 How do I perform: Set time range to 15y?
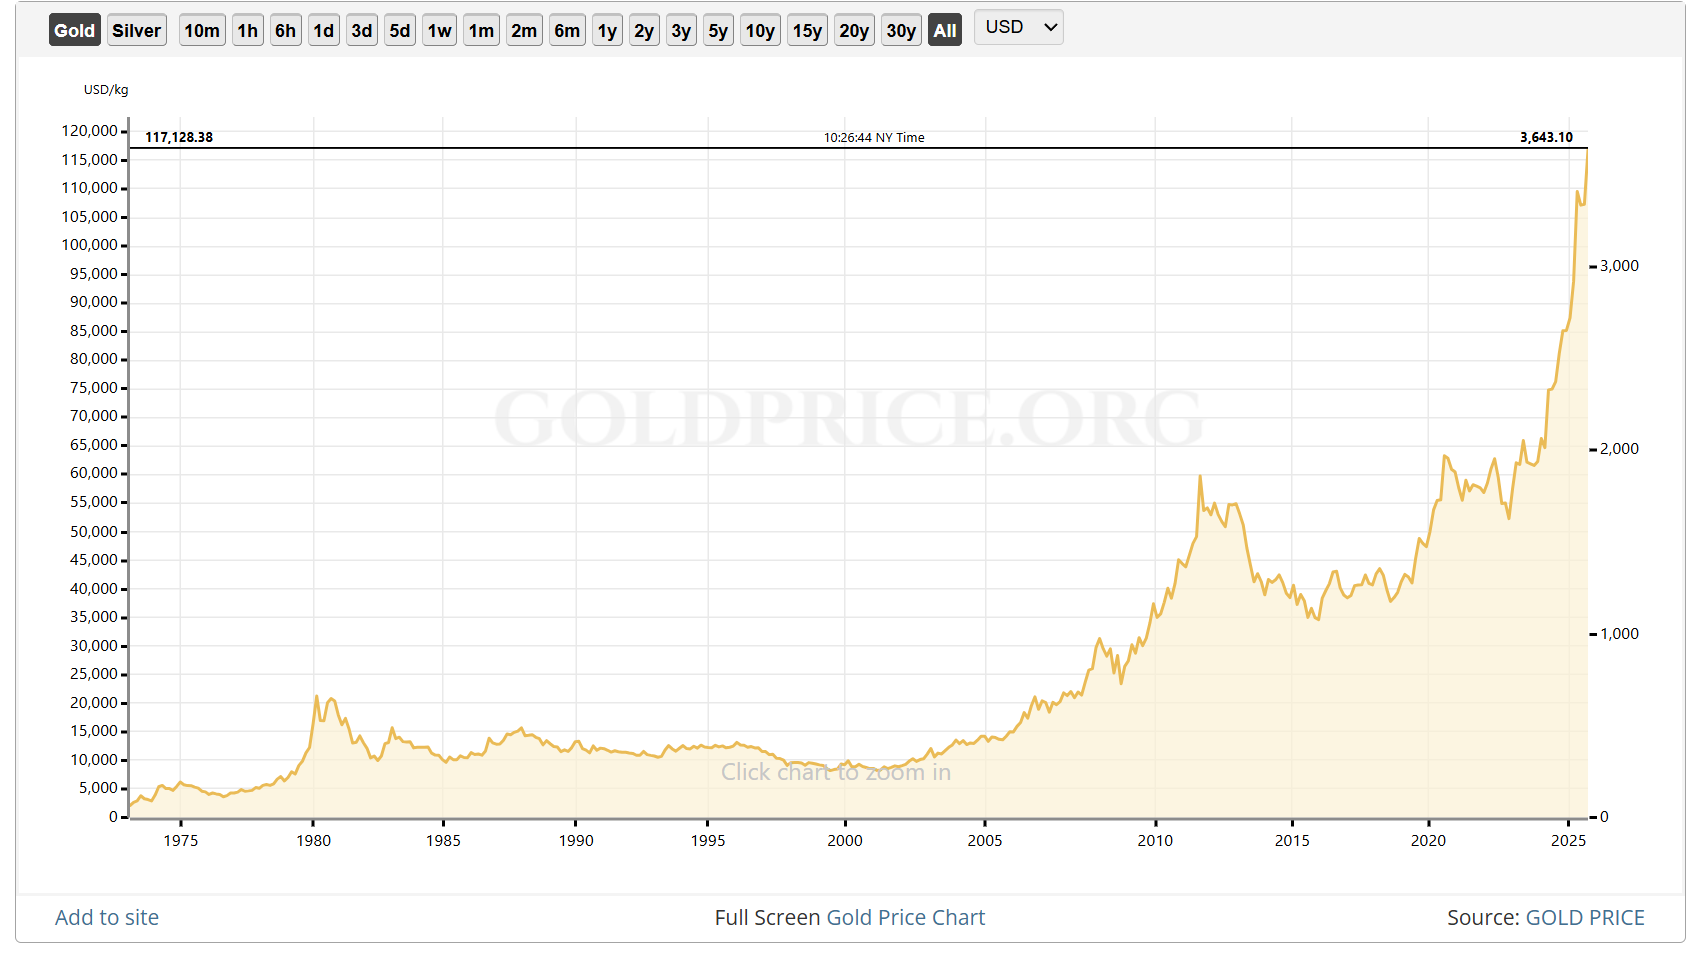807,30
